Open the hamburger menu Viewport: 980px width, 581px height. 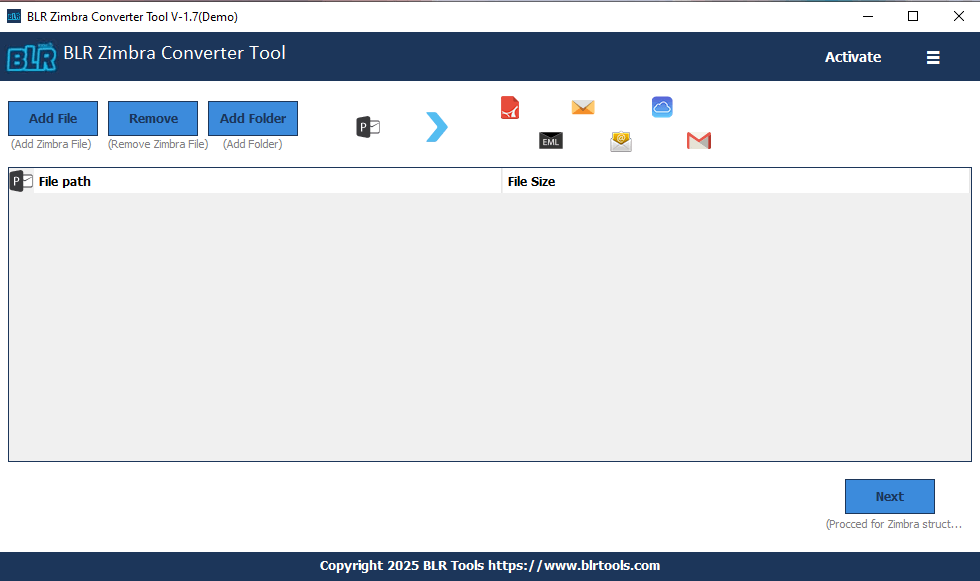tap(933, 57)
